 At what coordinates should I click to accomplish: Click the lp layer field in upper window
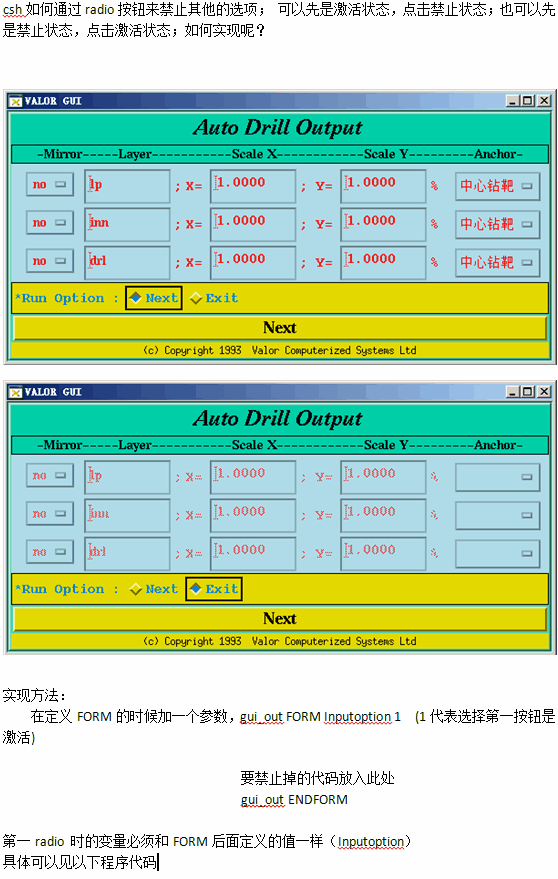click(x=127, y=186)
